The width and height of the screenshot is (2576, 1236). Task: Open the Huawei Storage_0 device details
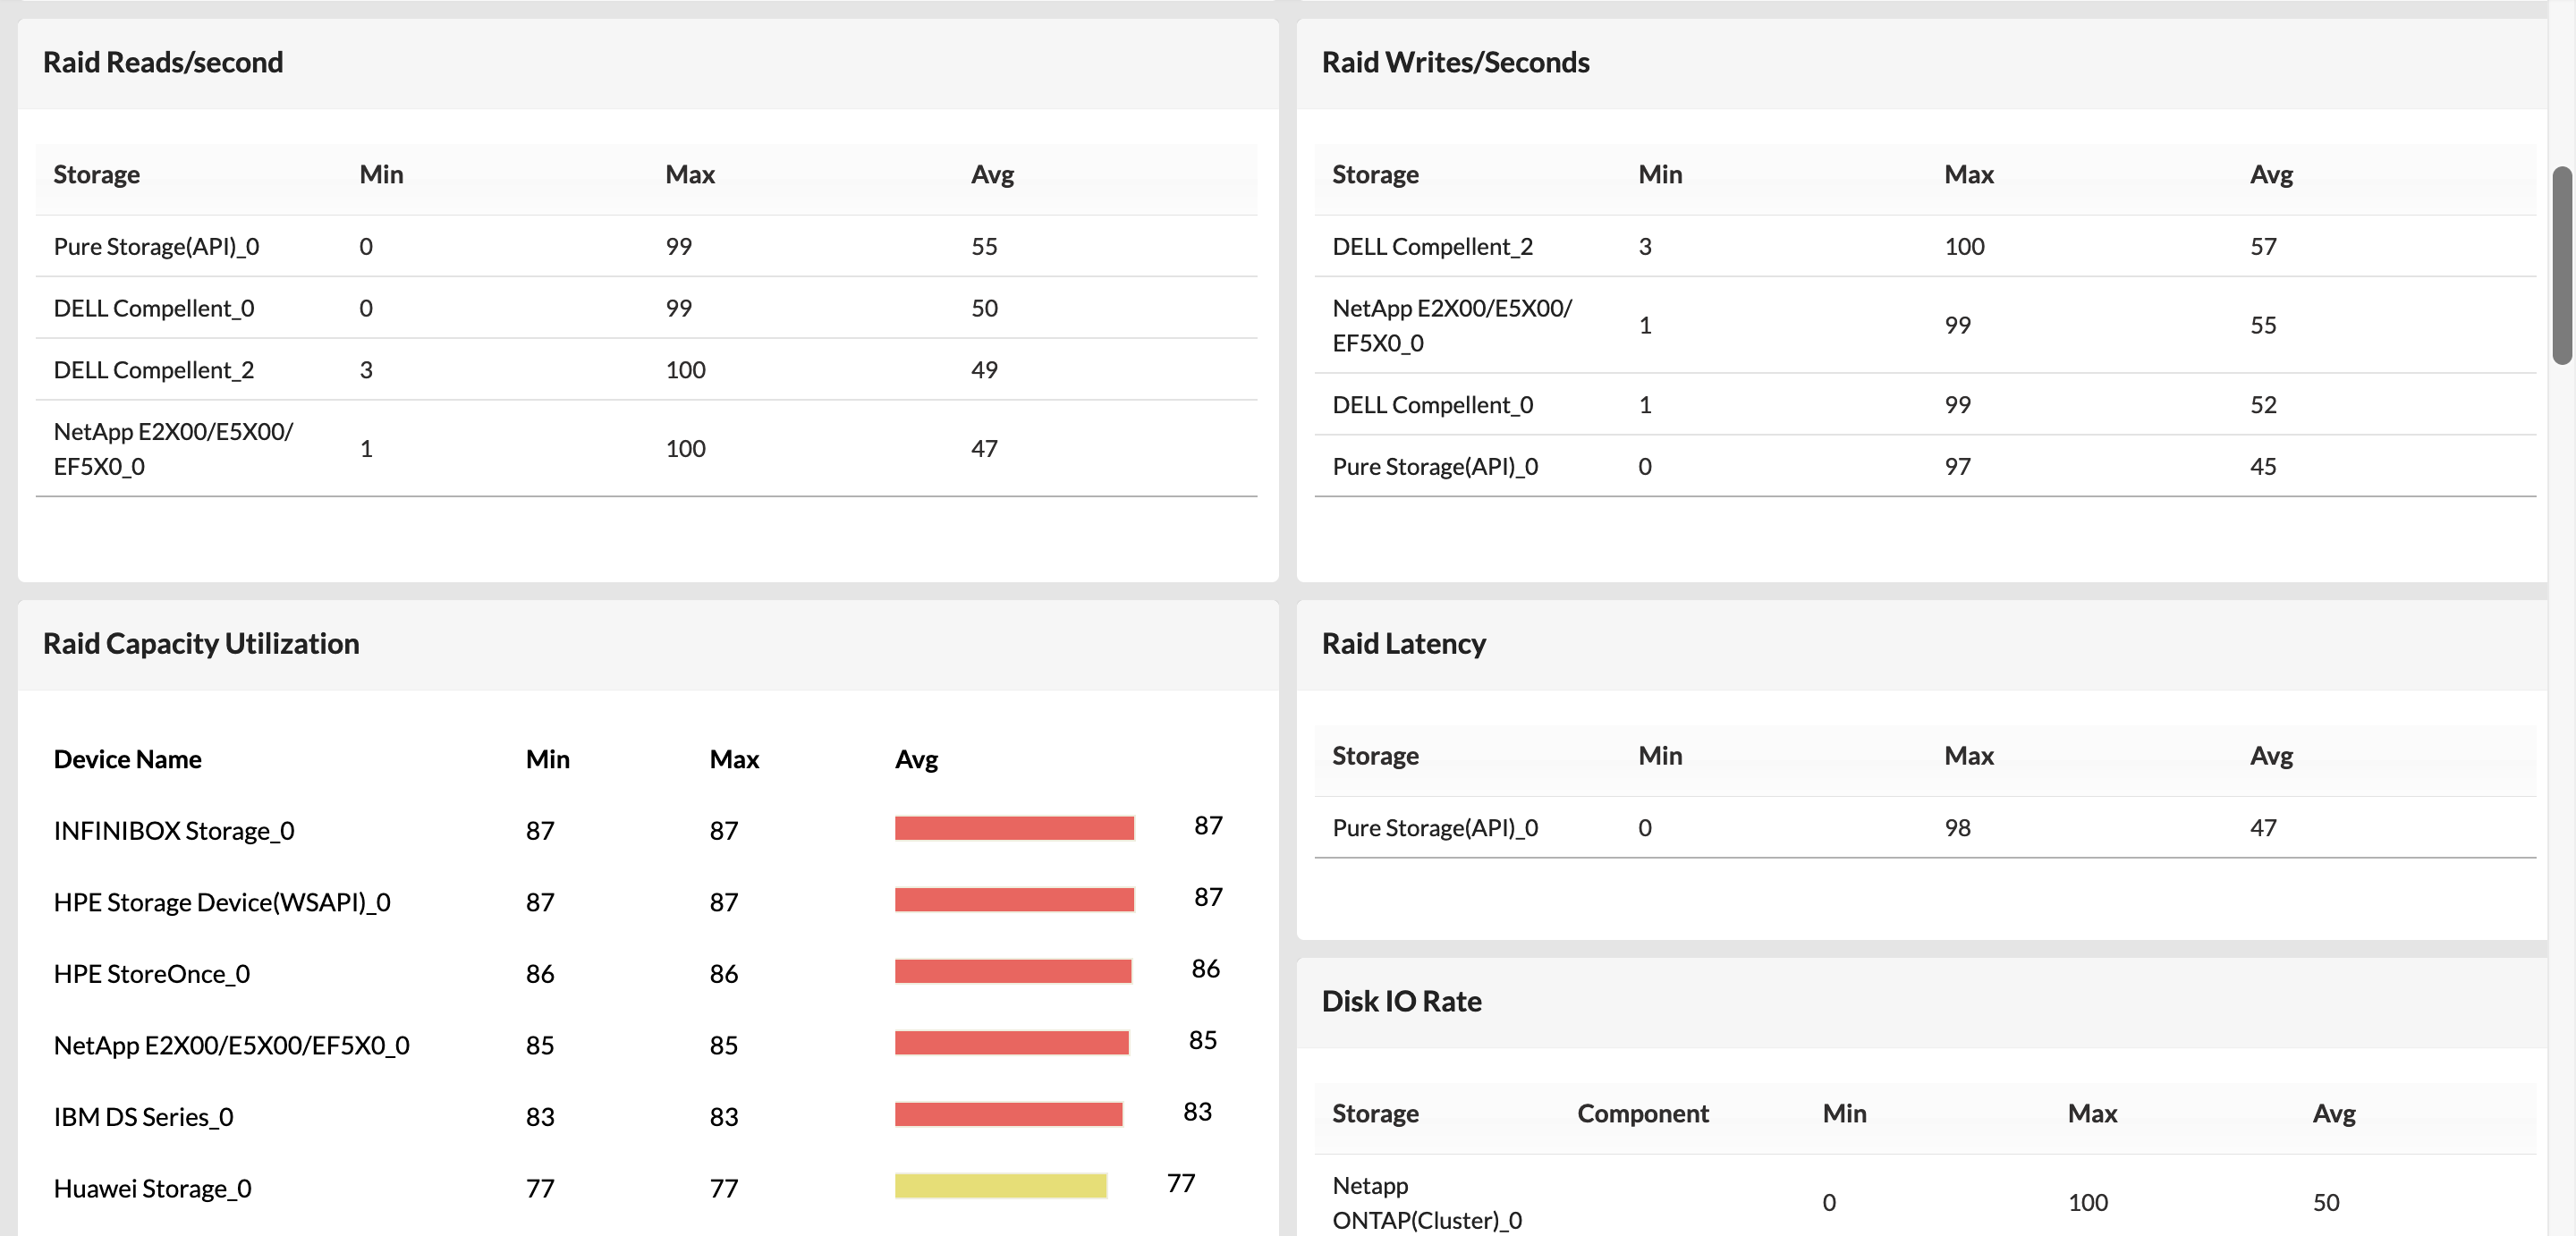pyautogui.click(x=151, y=1188)
